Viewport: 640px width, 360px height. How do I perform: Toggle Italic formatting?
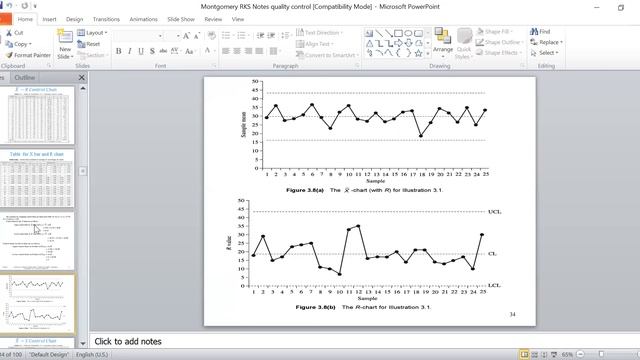click(129, 51)
